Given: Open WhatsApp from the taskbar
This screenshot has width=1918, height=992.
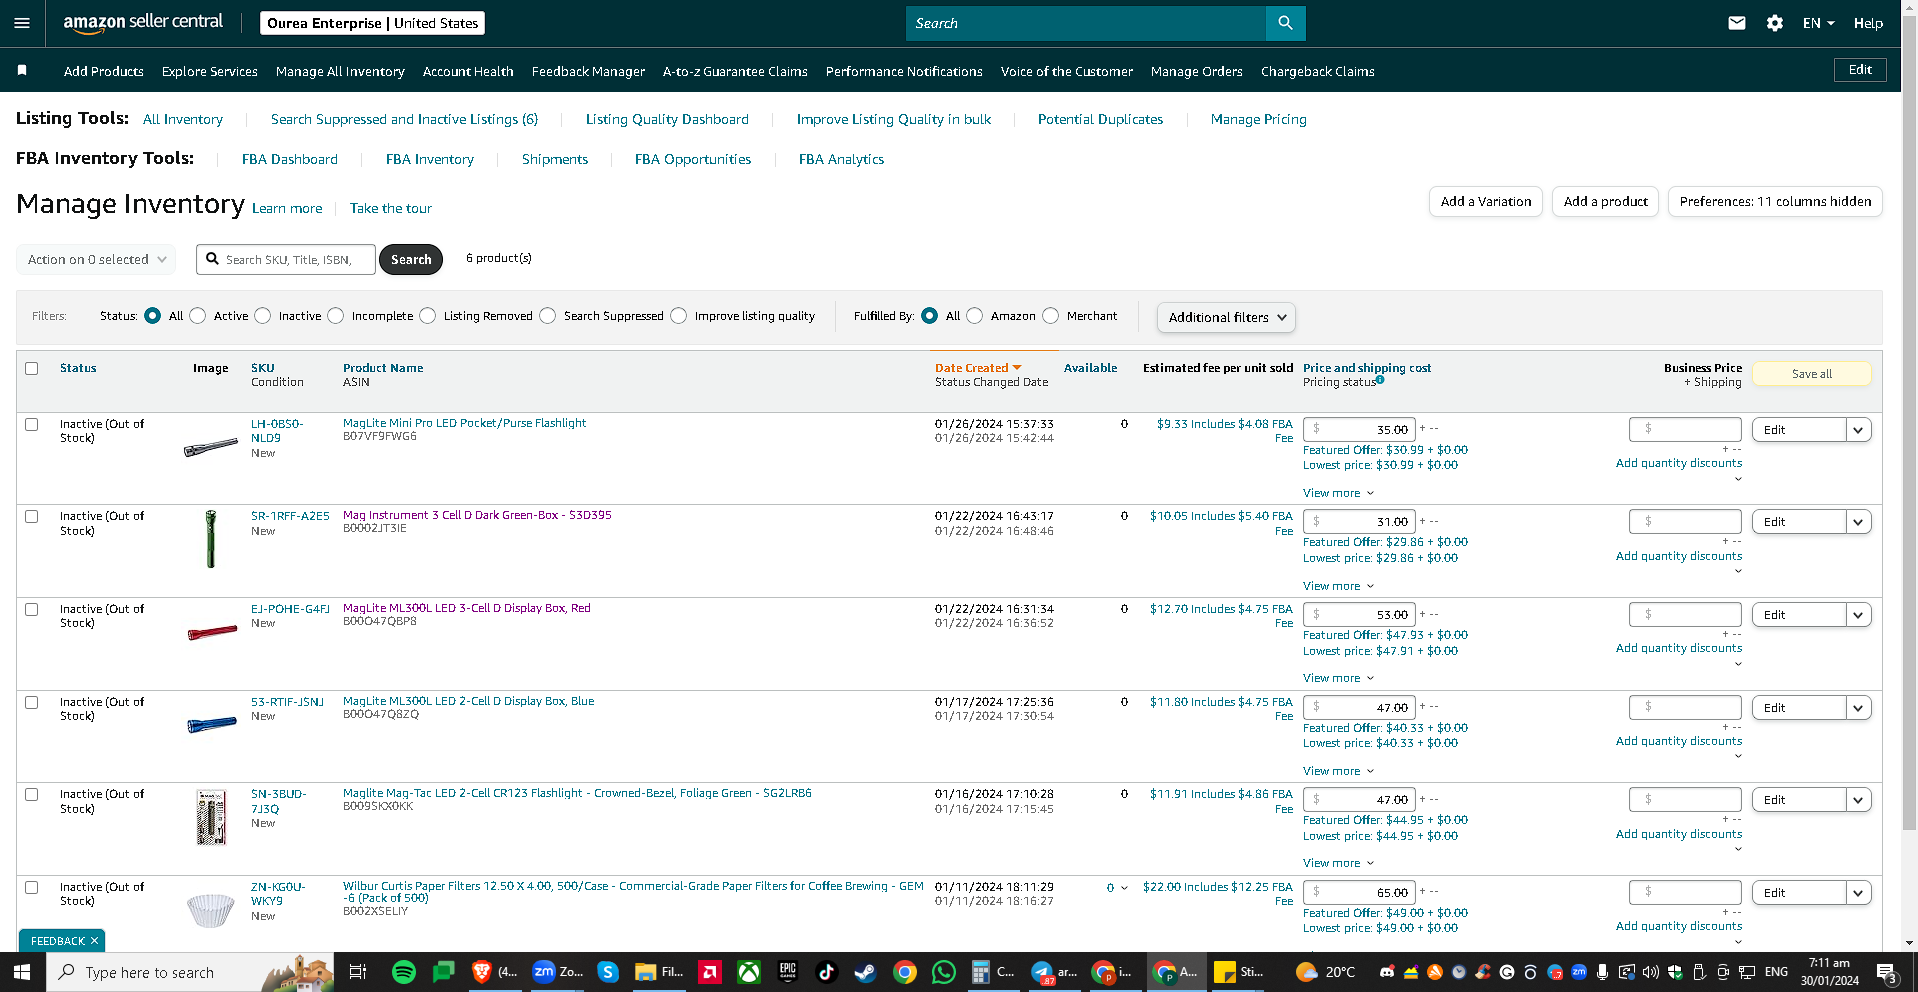Looking at the screenshot, I should [x=943, y=971].
